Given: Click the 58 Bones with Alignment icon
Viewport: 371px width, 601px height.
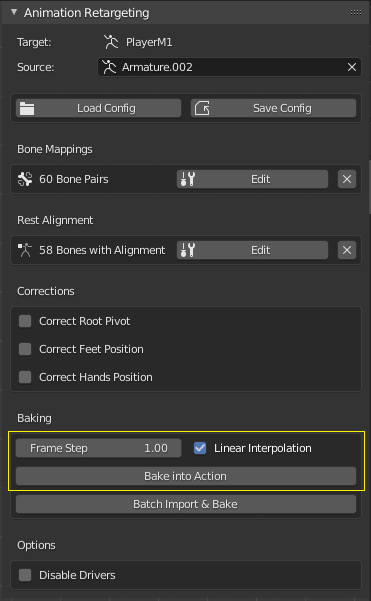Looking at the screenshot, I should pyautogui.click(x=25, y=250).
